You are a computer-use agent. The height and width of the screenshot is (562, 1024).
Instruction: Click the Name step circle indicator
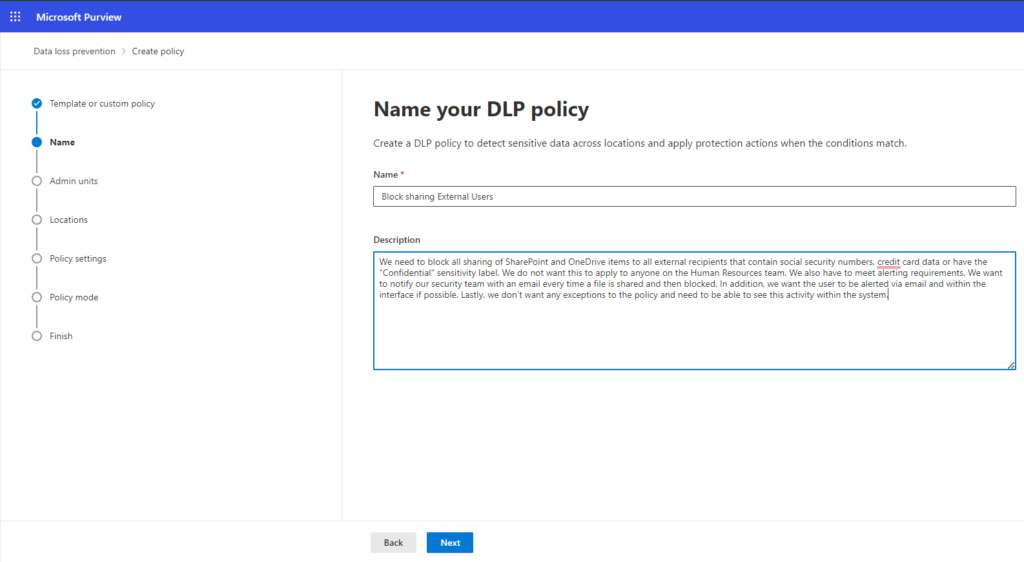pyautogui.click(x=37, y=142)
